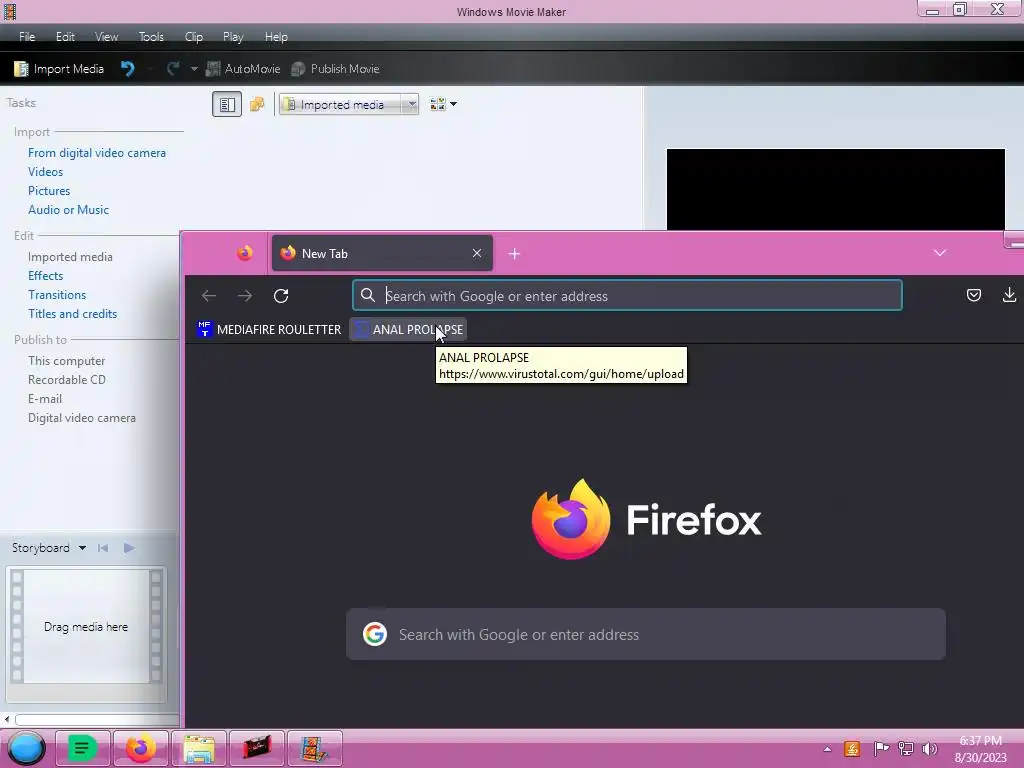Click the black preview monitor in Movie Maker
The image size is (1024, 768).
[835, 189]
